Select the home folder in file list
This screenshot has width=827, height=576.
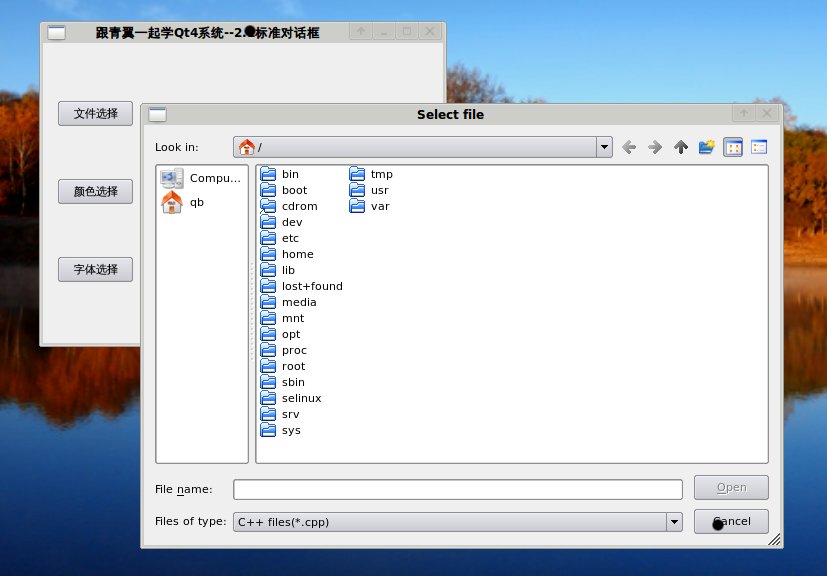click(297, 254)
